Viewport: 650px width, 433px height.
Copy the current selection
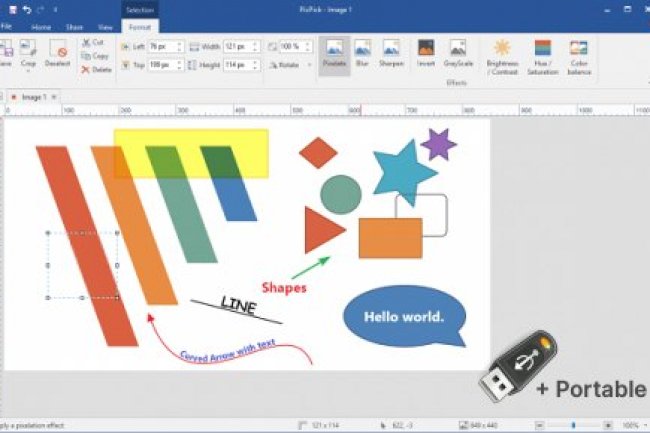coord(93,56)
